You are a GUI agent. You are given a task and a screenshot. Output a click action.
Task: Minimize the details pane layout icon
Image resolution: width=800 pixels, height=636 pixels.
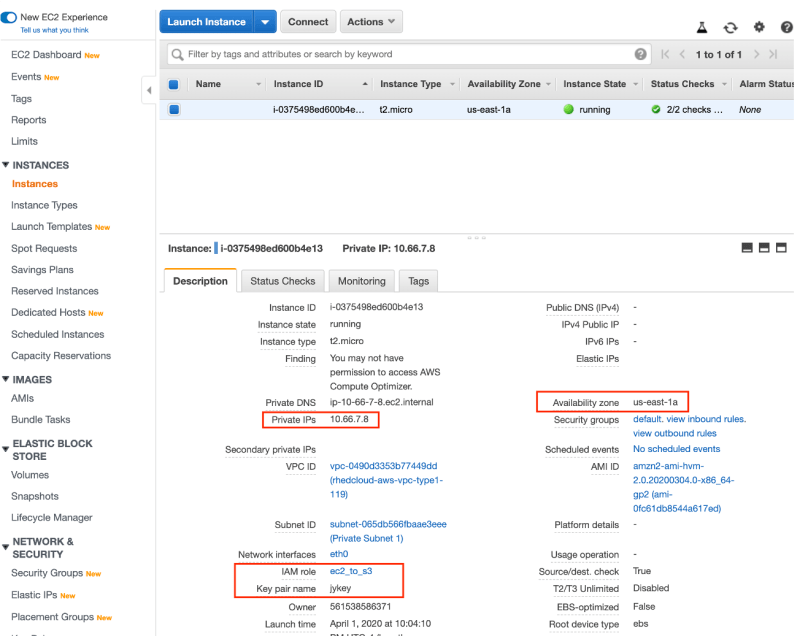[747, 248]
